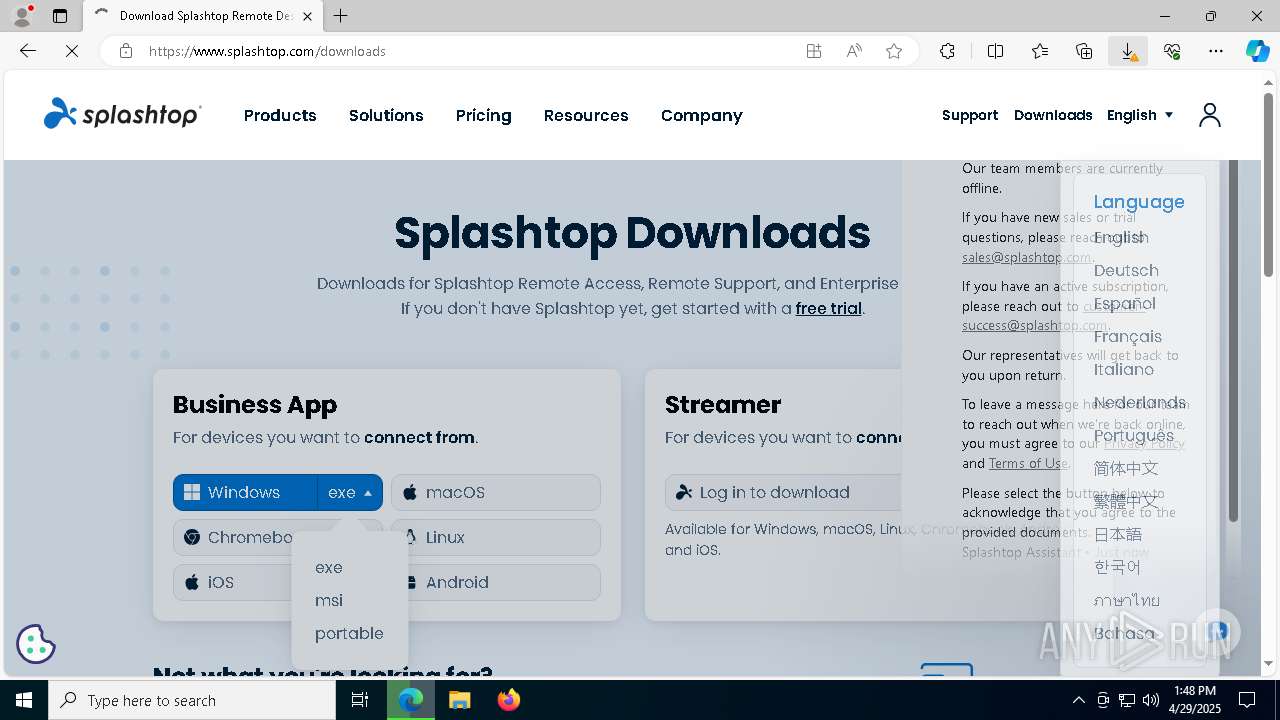Viewport: 1280px width, 720px height.
Task: Select Italiano language option
Action: [1124, 369]
